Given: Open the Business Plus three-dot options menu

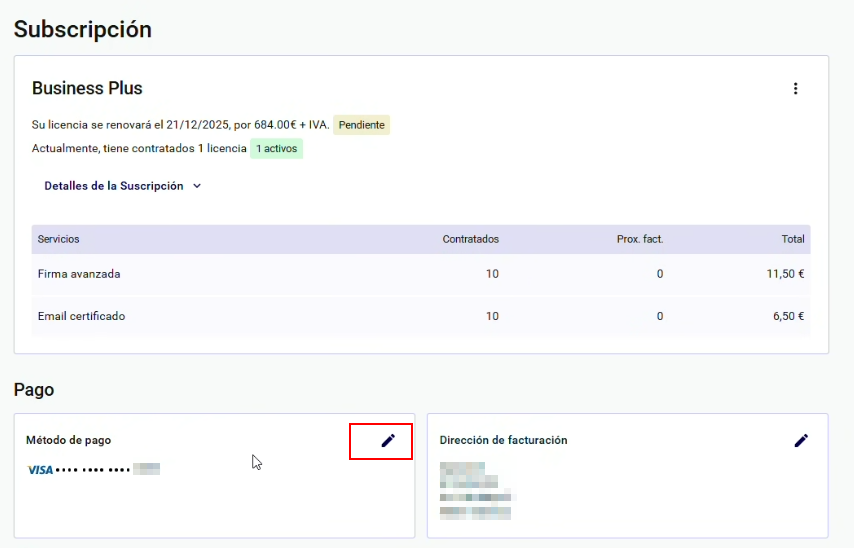Looking at the screenshot, I should click(795, 88).
